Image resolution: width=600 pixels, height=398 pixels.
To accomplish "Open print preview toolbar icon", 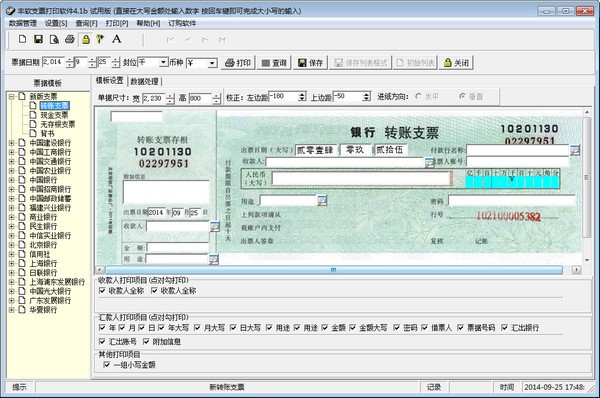I will click(x=54, y=39).
